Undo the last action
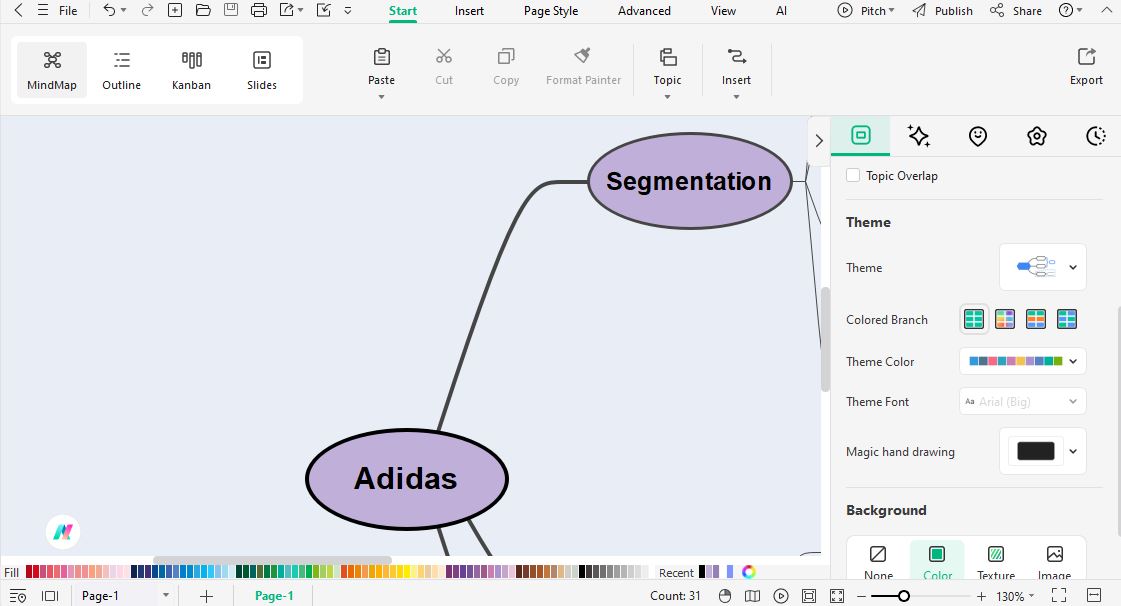Image resolution: width=1121 pixels, height=606 pixels. 109,10
